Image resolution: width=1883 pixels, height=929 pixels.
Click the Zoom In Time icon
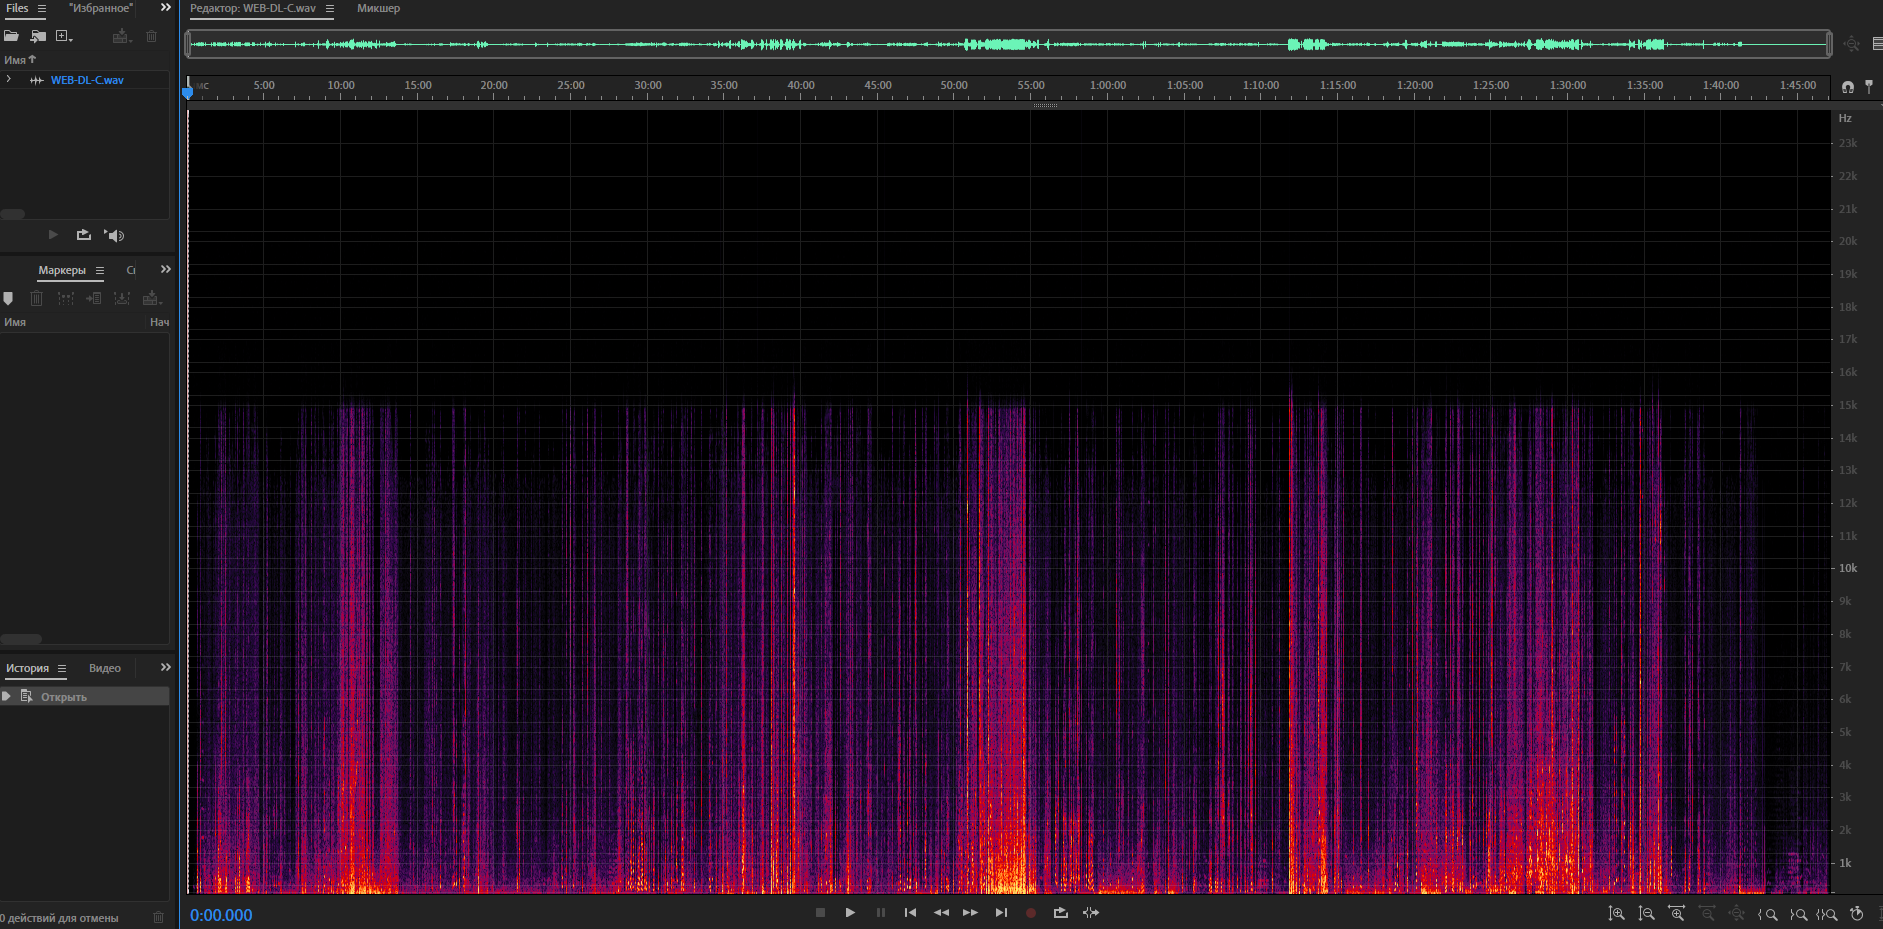tap(1677, 913)
